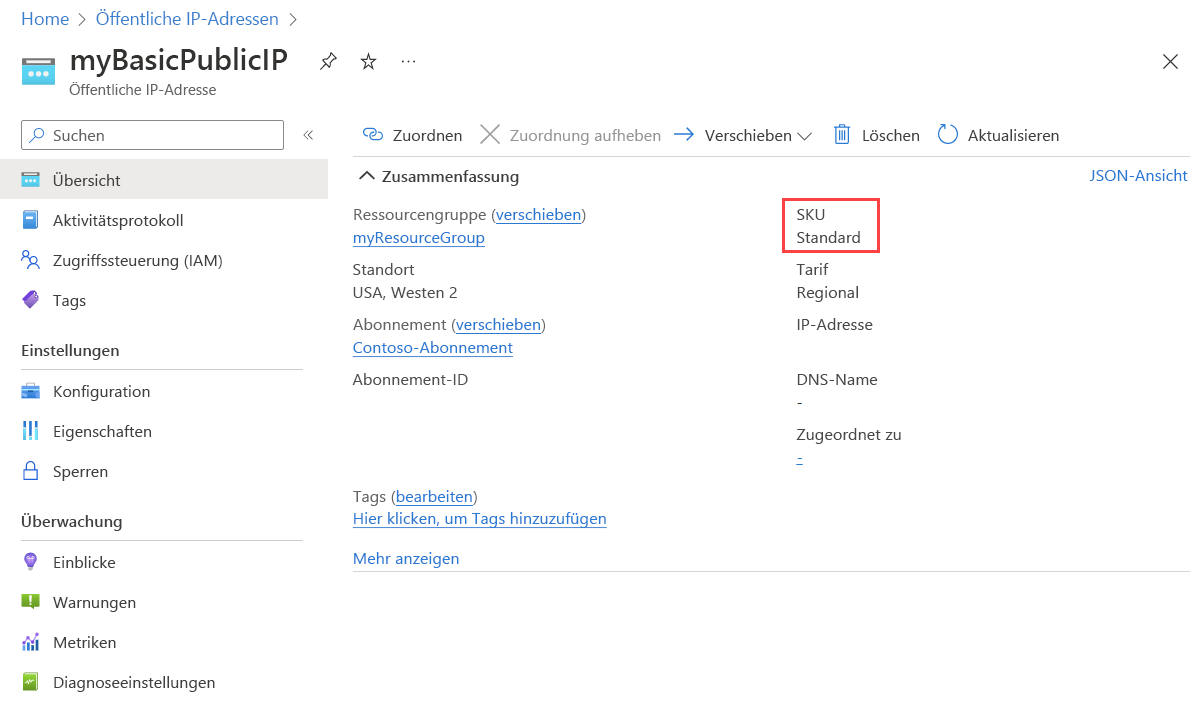Viewport: 1200px width, 707px height.
Task: Click the Sperren padlock icon
Action: 31,471
